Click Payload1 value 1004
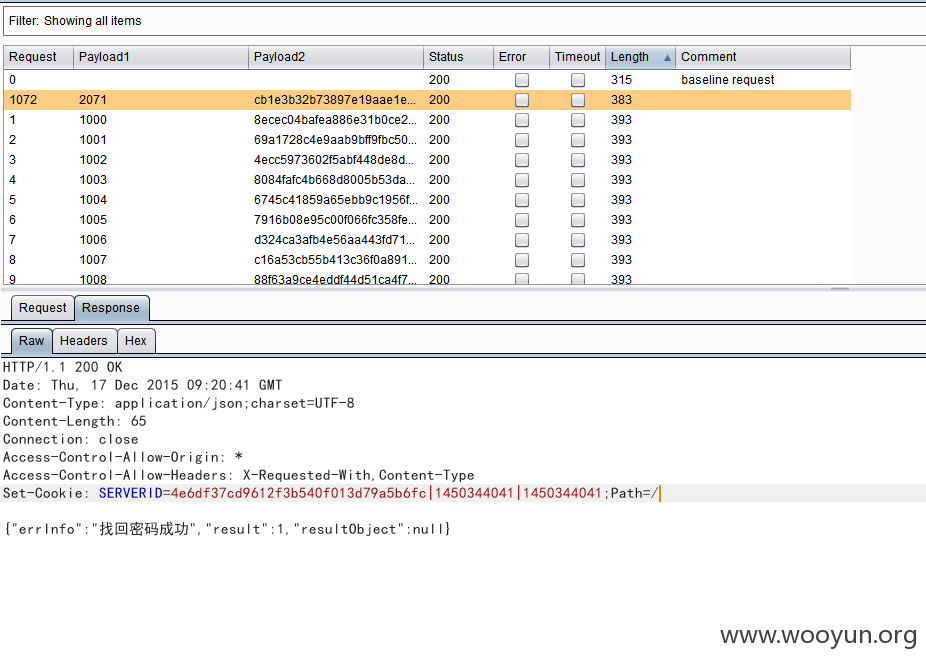Viewport: 926px width, 664px height. coord(93,200)
